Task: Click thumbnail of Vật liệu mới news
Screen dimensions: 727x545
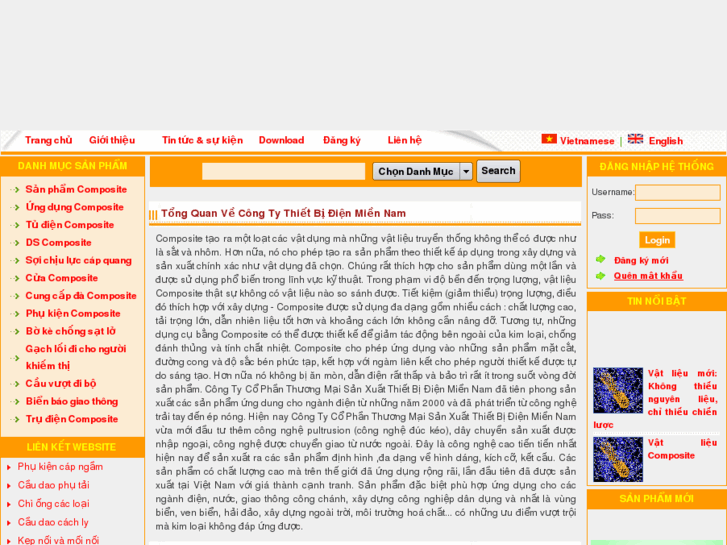Action: click(618, 391)
